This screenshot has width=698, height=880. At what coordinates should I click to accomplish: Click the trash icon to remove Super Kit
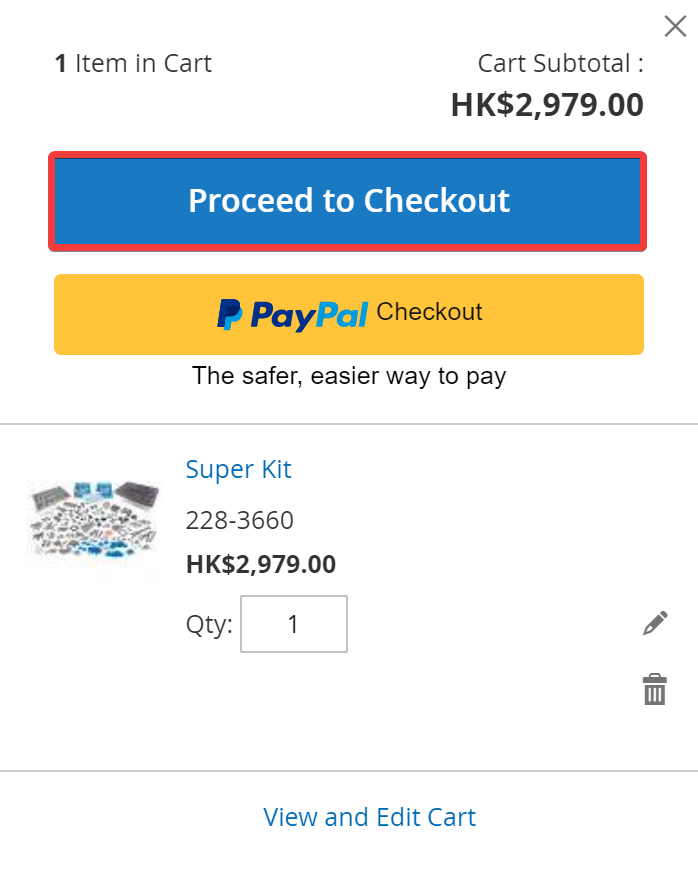[654, 688]
